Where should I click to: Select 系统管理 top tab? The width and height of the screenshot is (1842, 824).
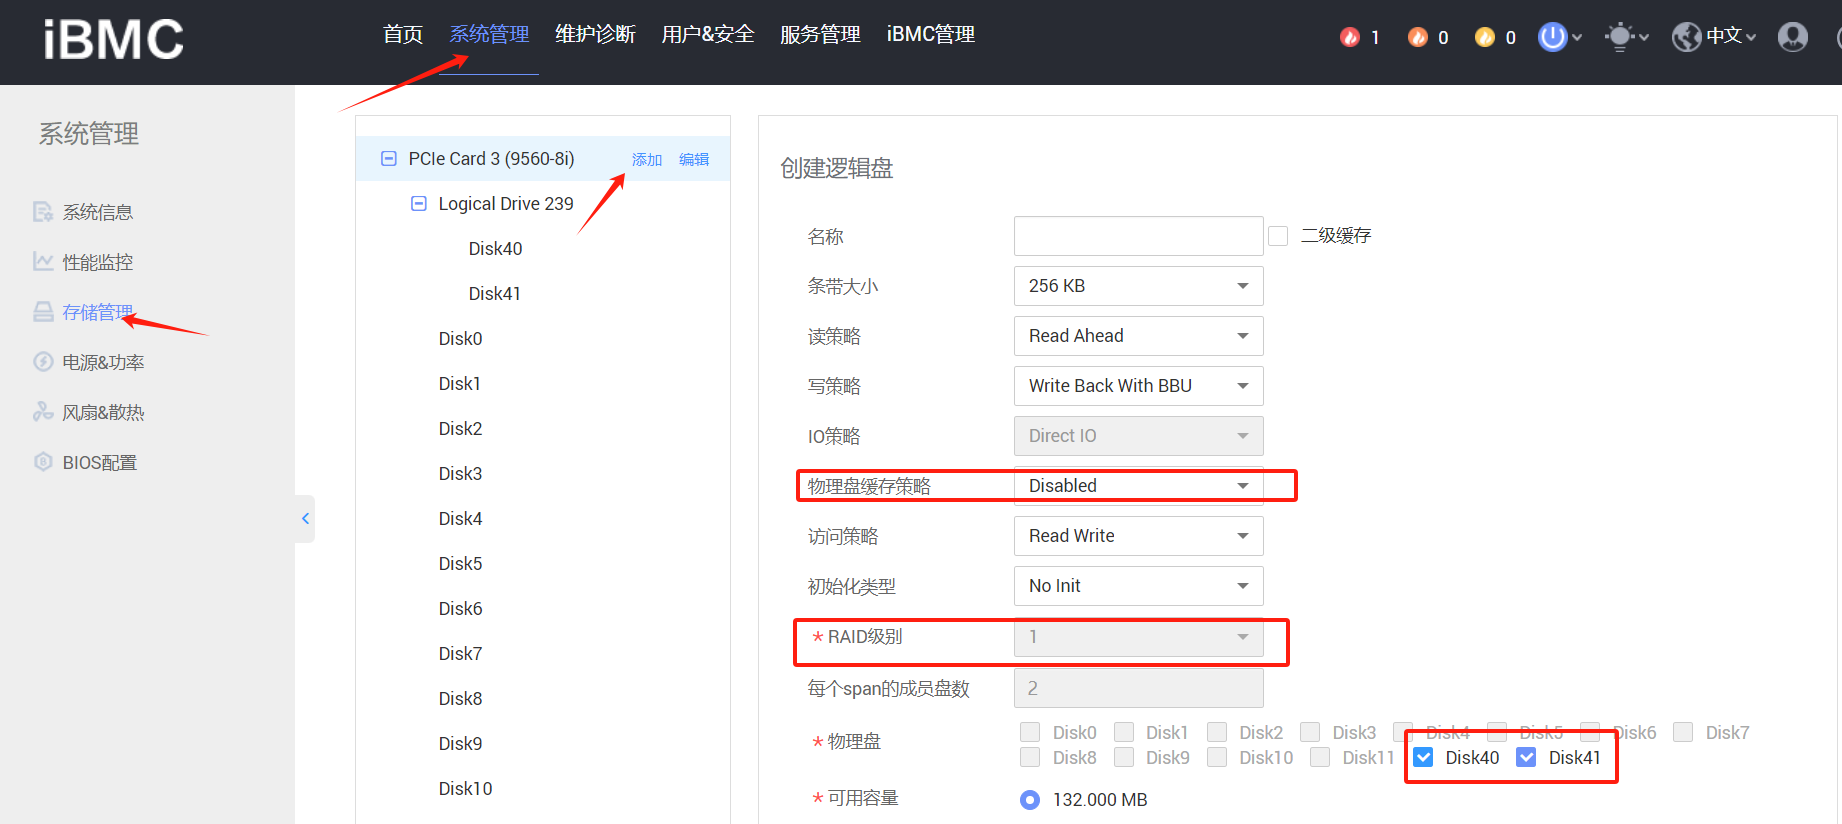click(x=489, y=35)
